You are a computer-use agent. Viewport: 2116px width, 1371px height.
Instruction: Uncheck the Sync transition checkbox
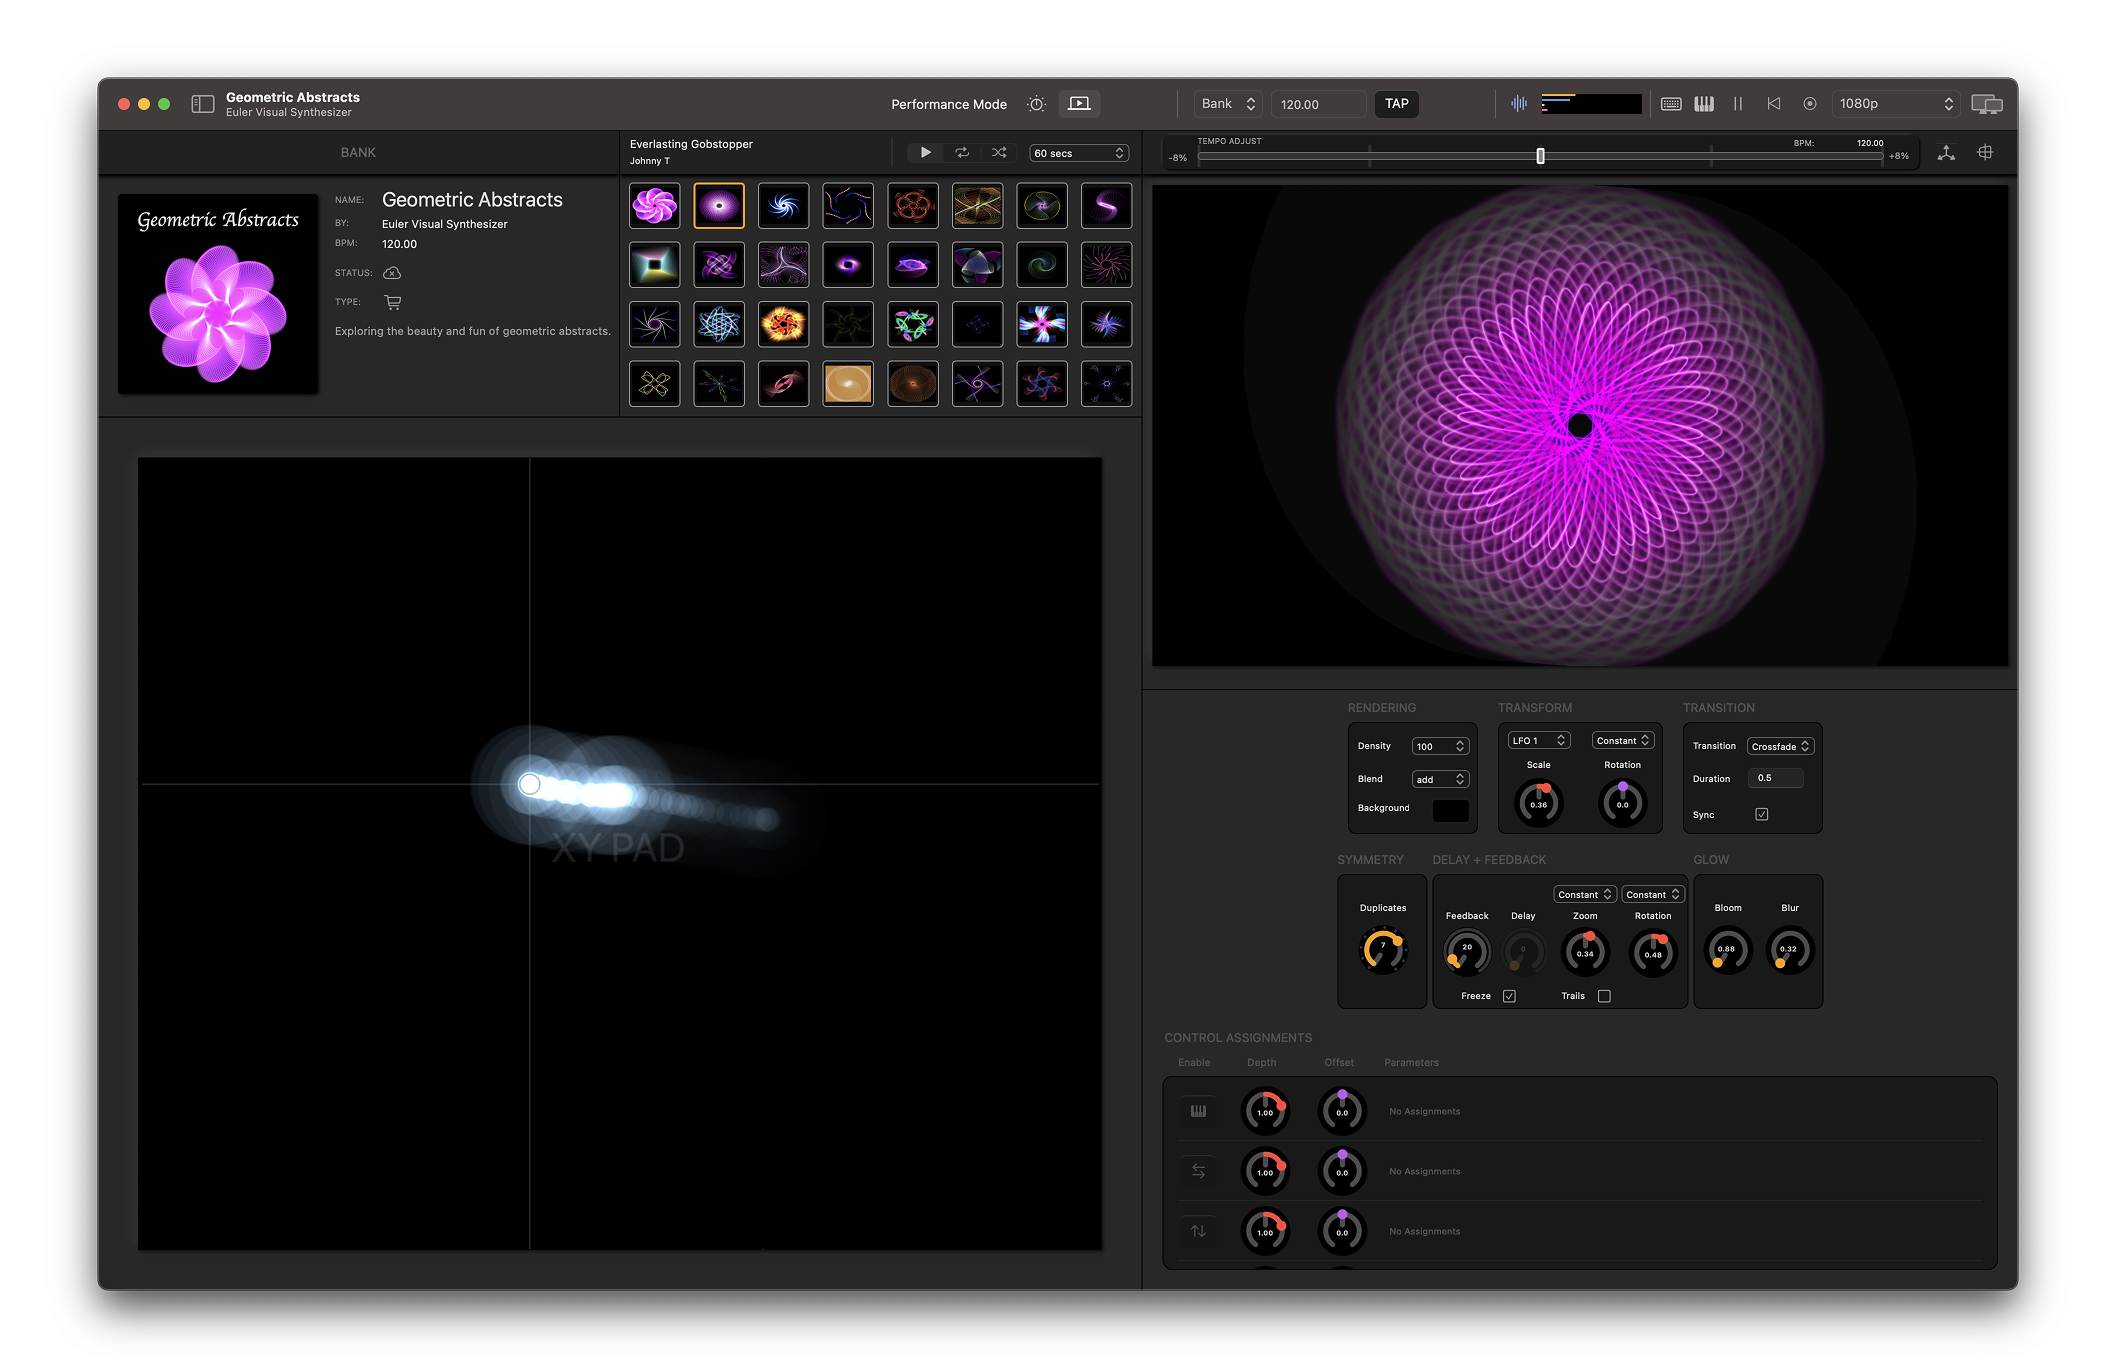pyautogui.click(x=1762, y=814)
